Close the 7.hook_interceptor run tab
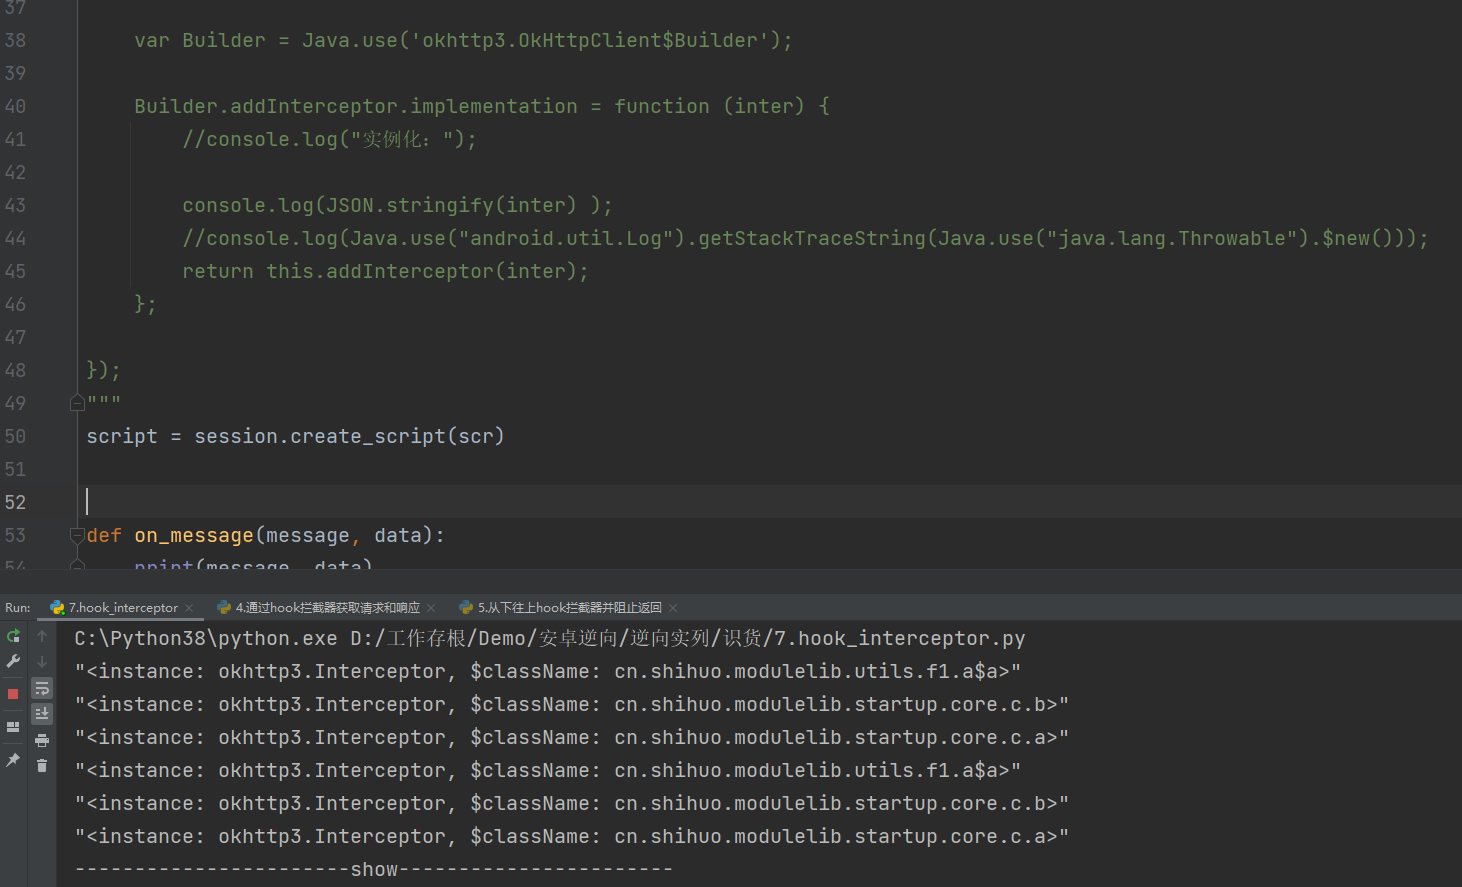 coord(189,608)
